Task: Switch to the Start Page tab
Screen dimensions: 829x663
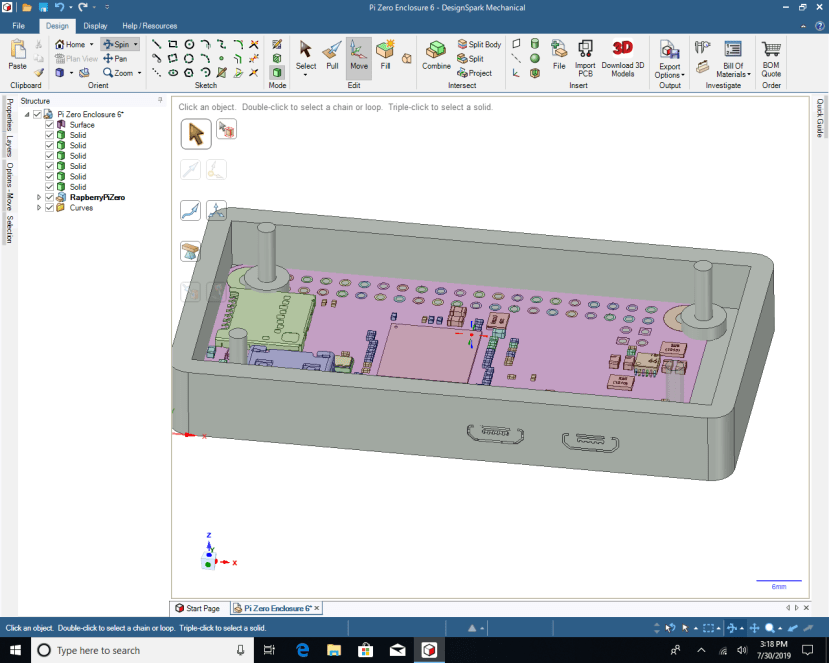Action: (x=198, y=608)
